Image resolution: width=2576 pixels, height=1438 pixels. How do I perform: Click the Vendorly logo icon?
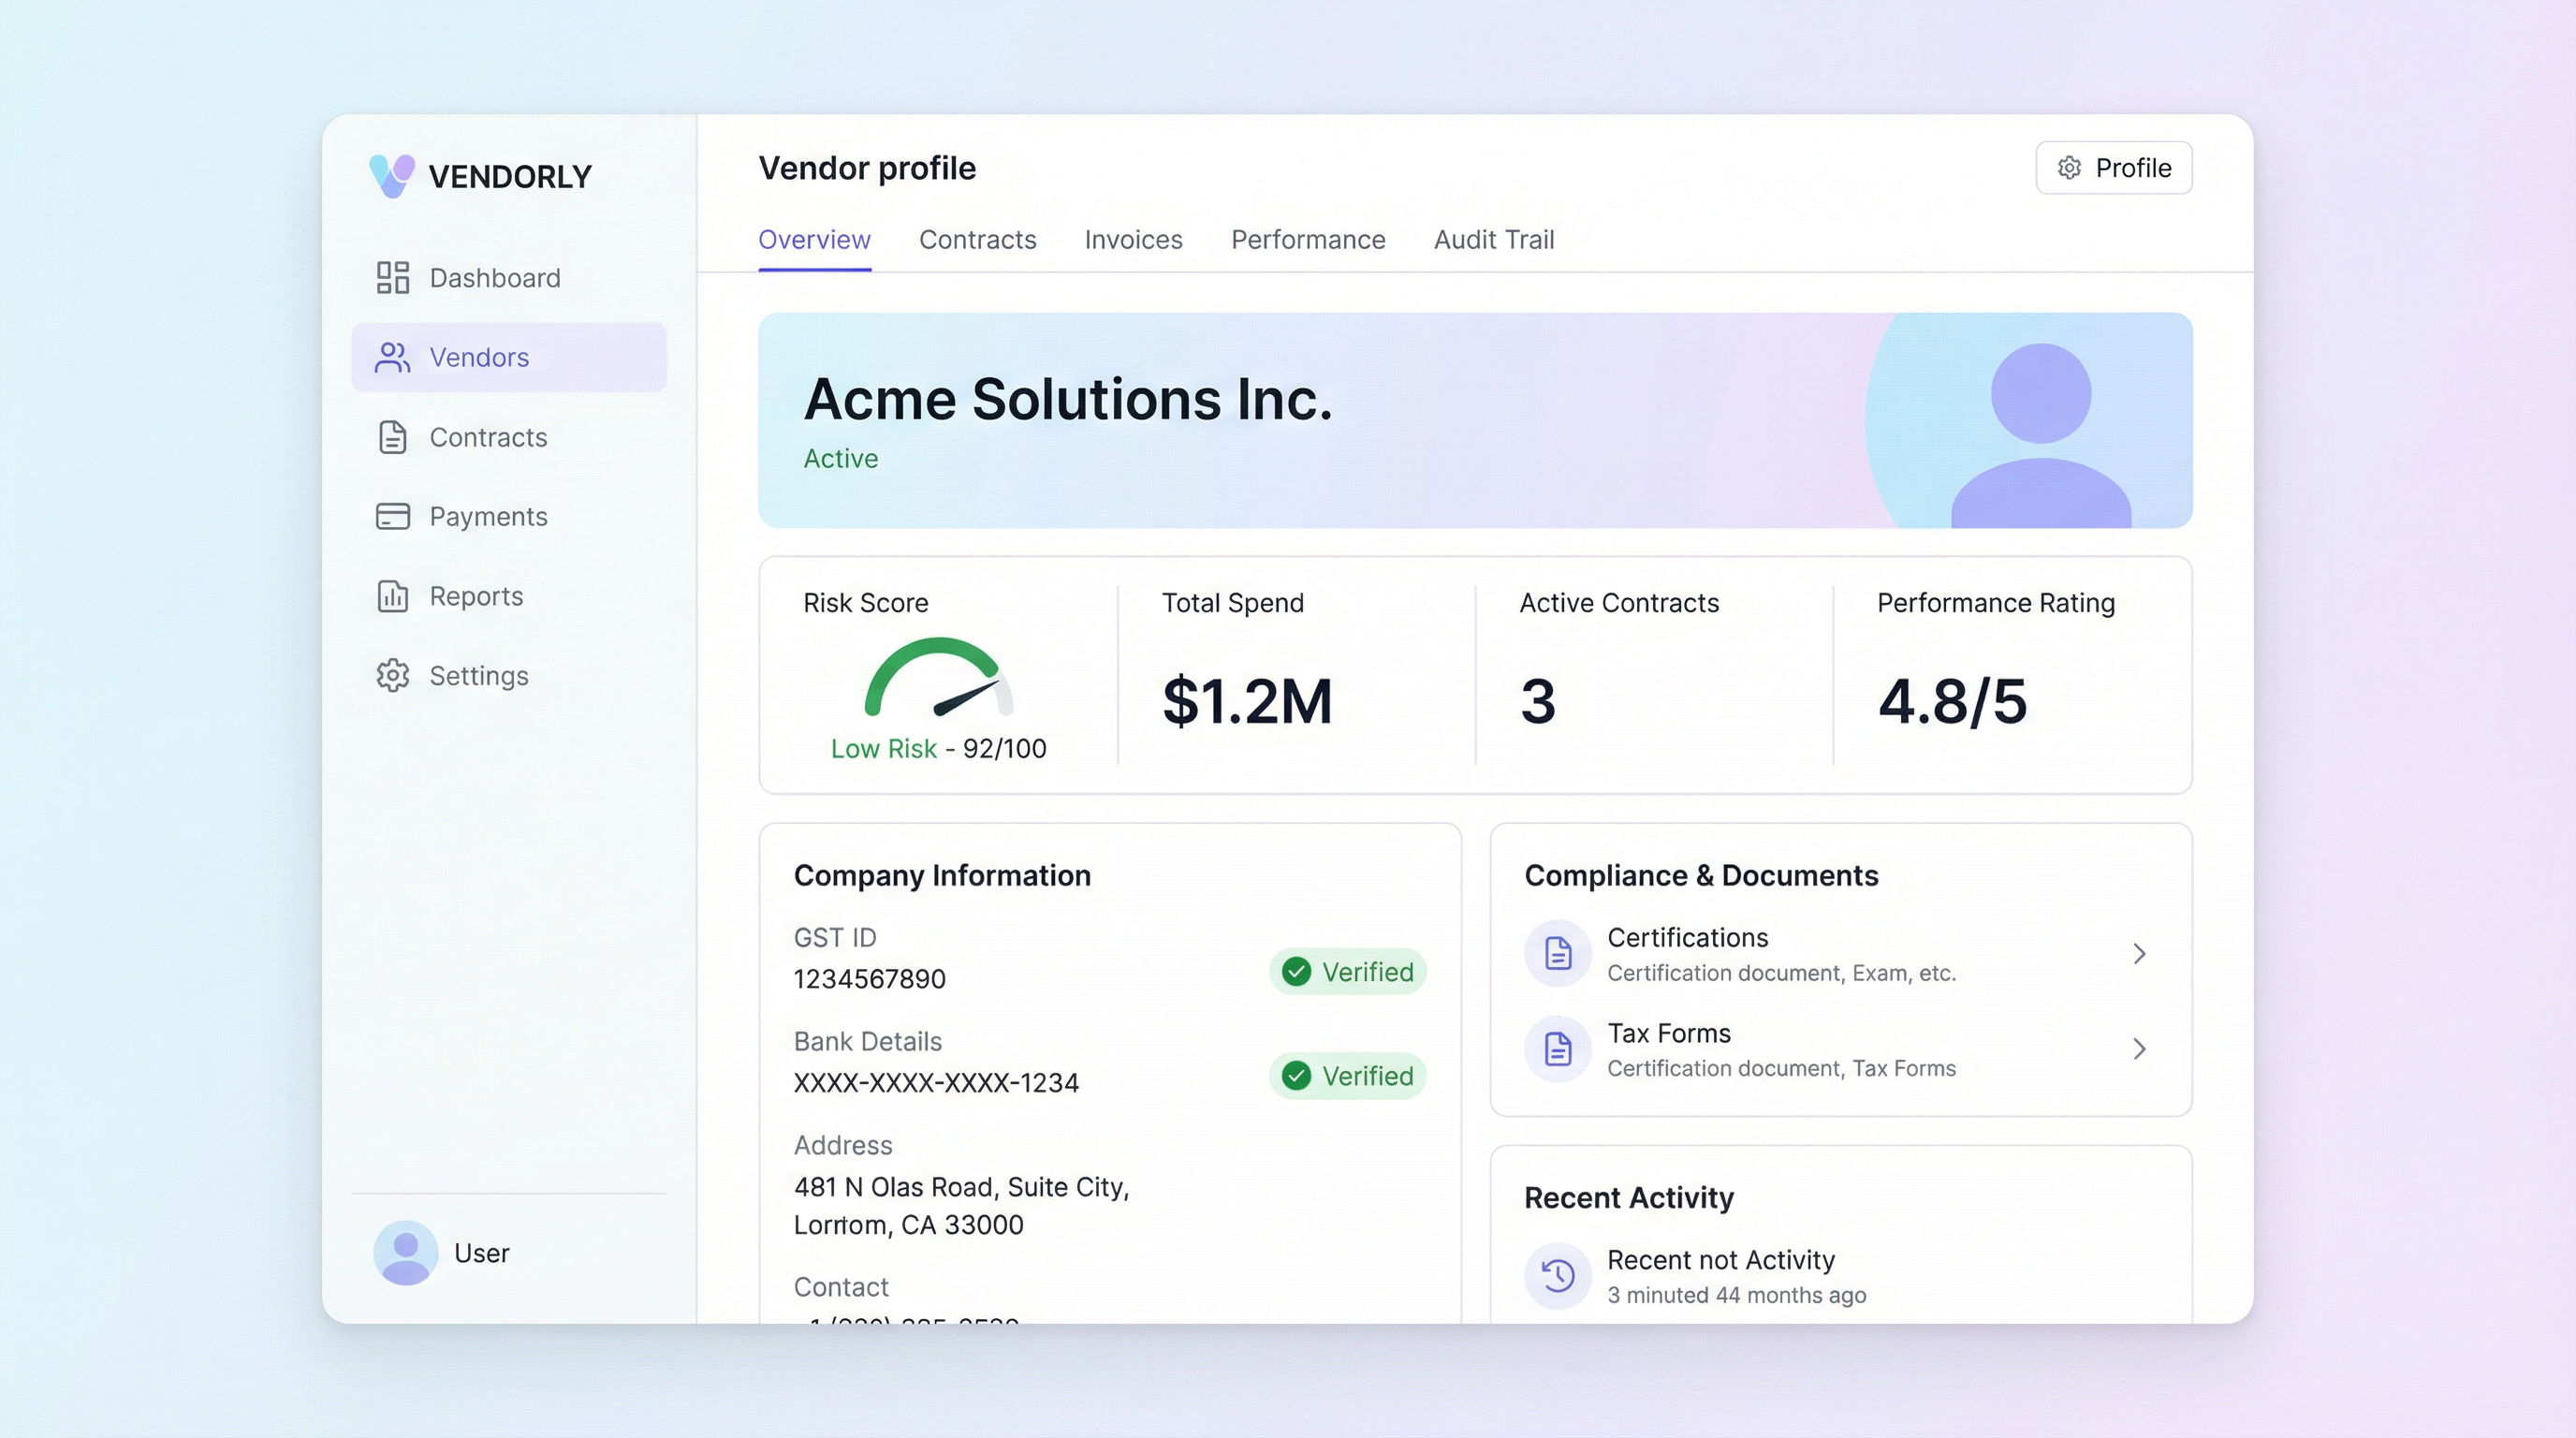391,176
